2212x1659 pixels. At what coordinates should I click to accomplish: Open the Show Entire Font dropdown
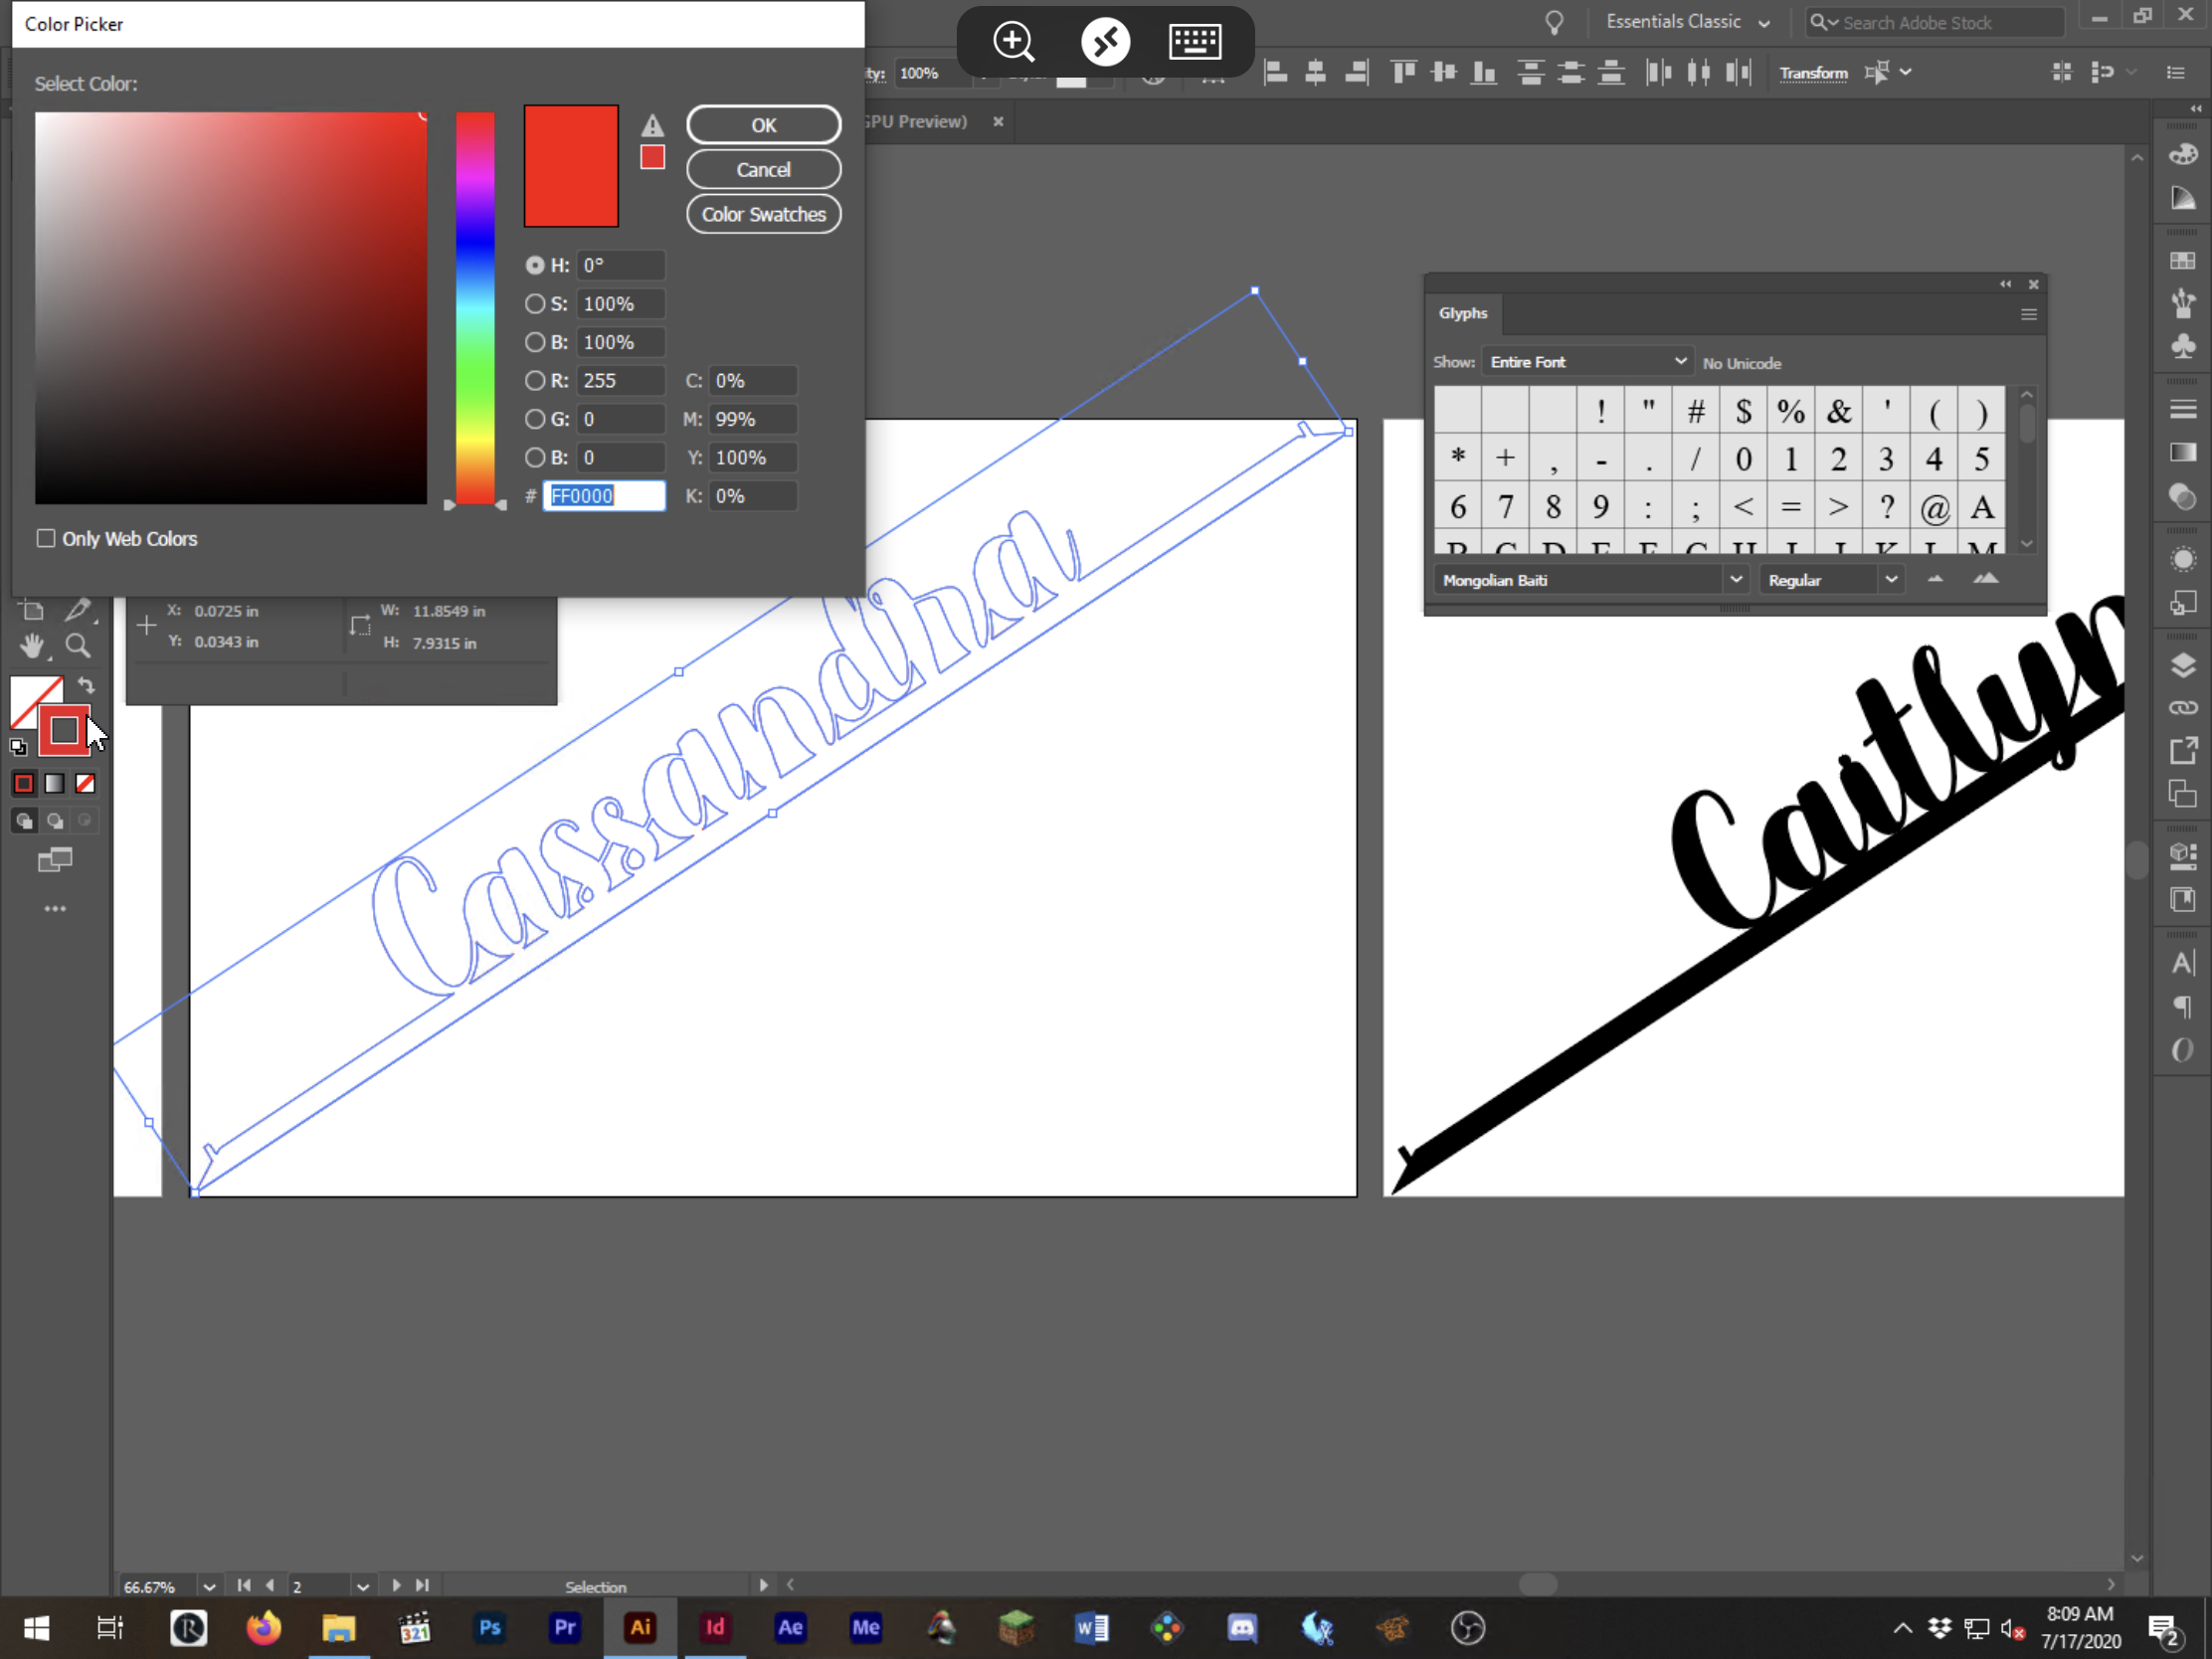pyautogui.click(x=1586, y=362)
